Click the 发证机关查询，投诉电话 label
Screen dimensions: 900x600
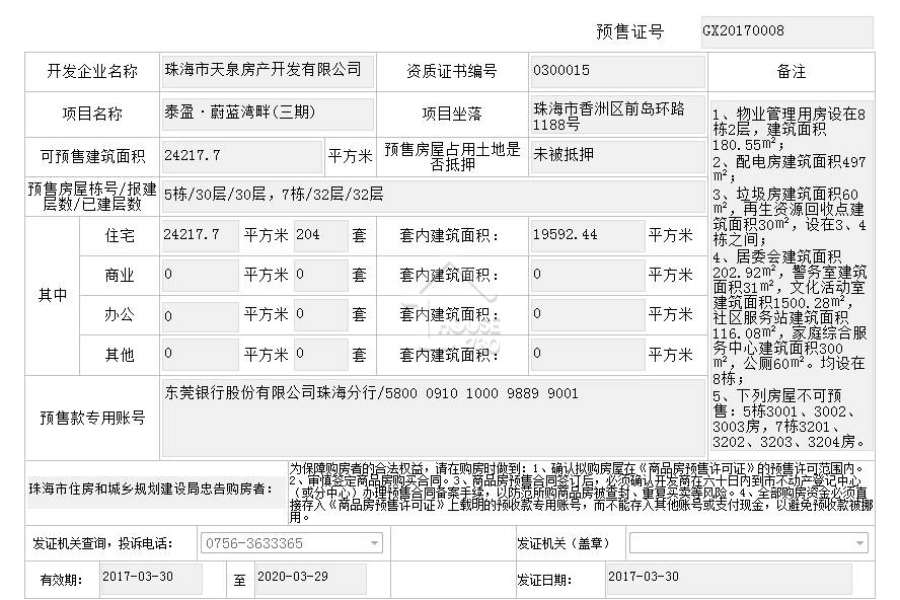(103, 543)
